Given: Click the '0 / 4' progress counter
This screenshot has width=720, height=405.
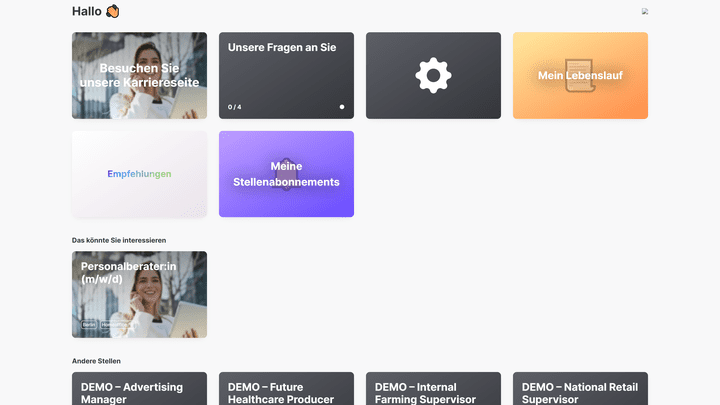Looking at the screenshot, I should click(234, 107).
